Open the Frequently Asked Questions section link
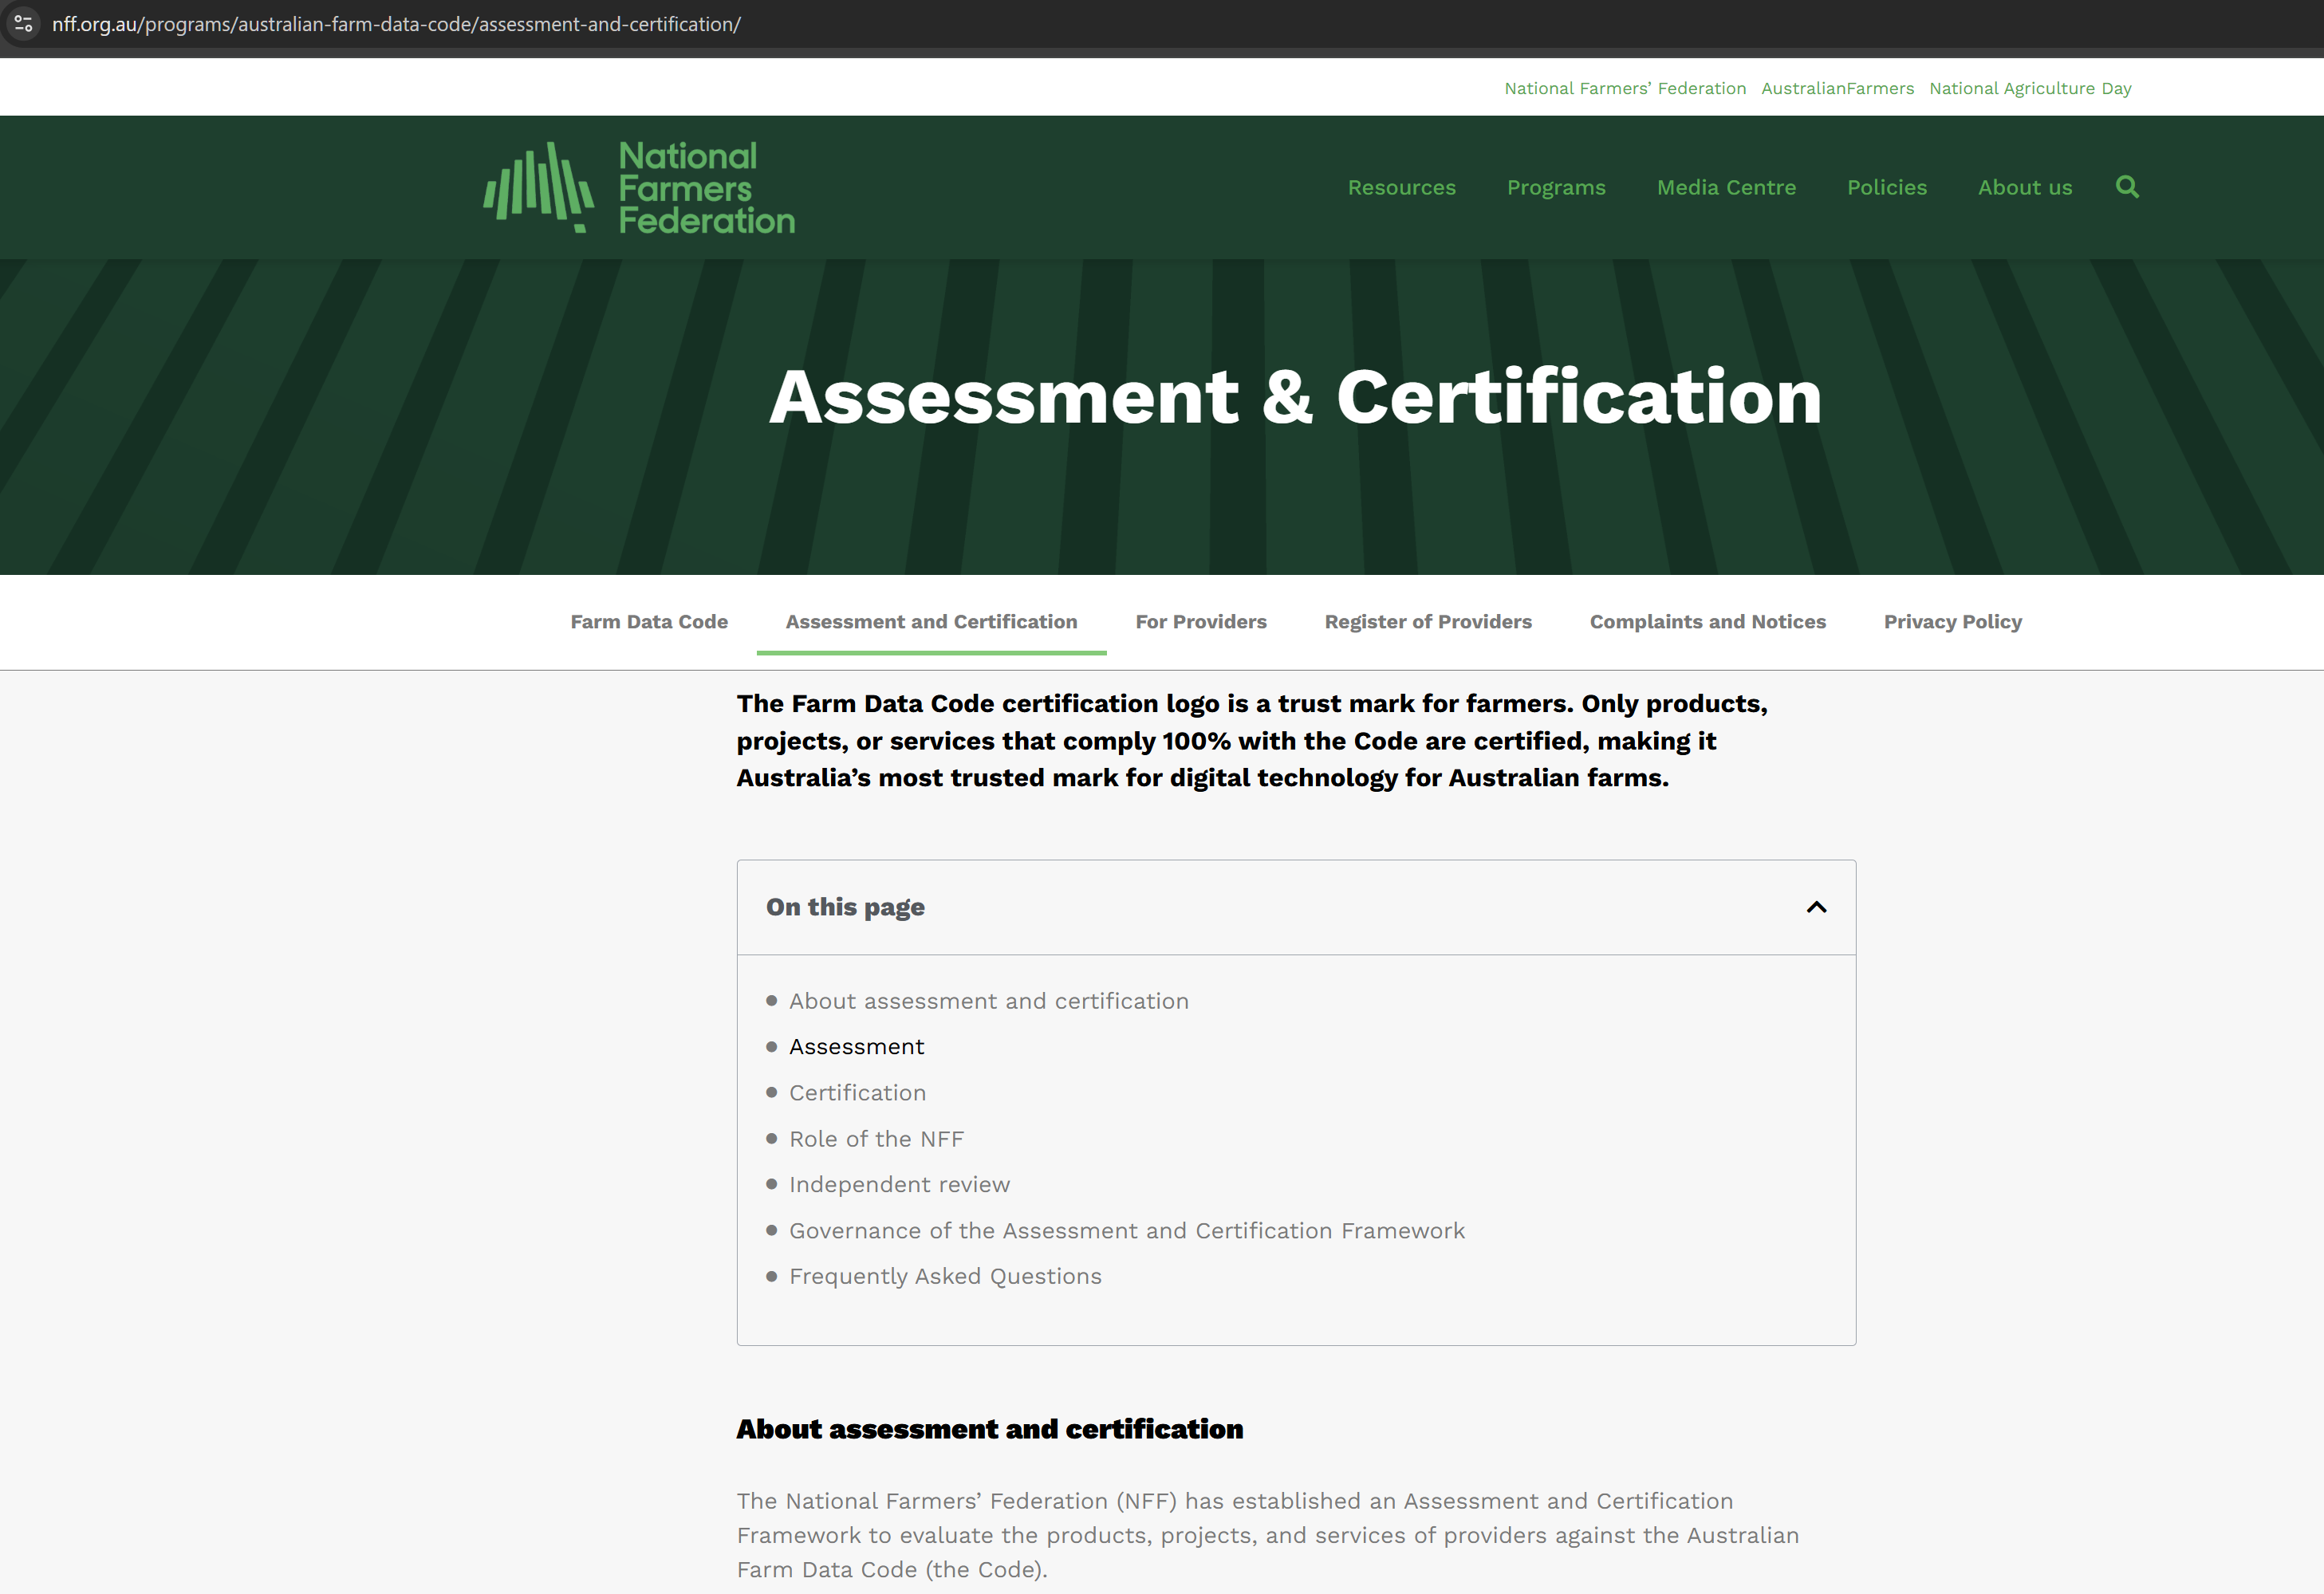The width and height of the screenshot is (2324, 1594). 945,1276
